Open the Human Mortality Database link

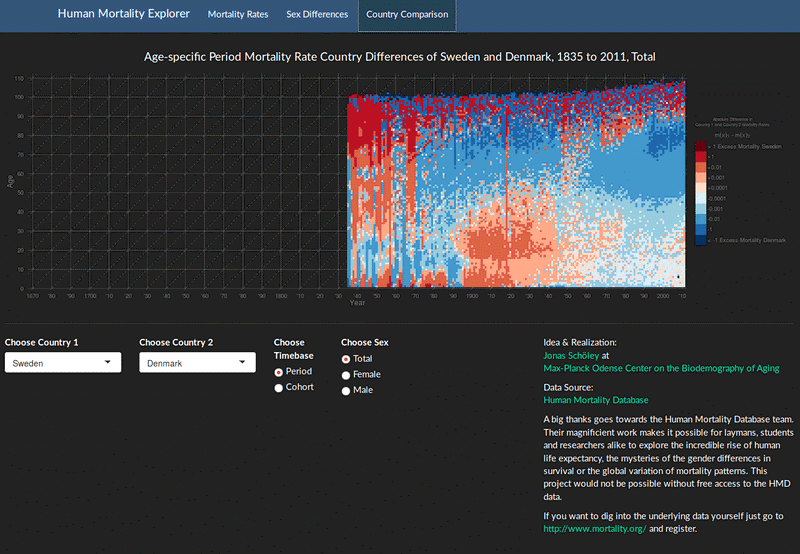coord(595,400)
